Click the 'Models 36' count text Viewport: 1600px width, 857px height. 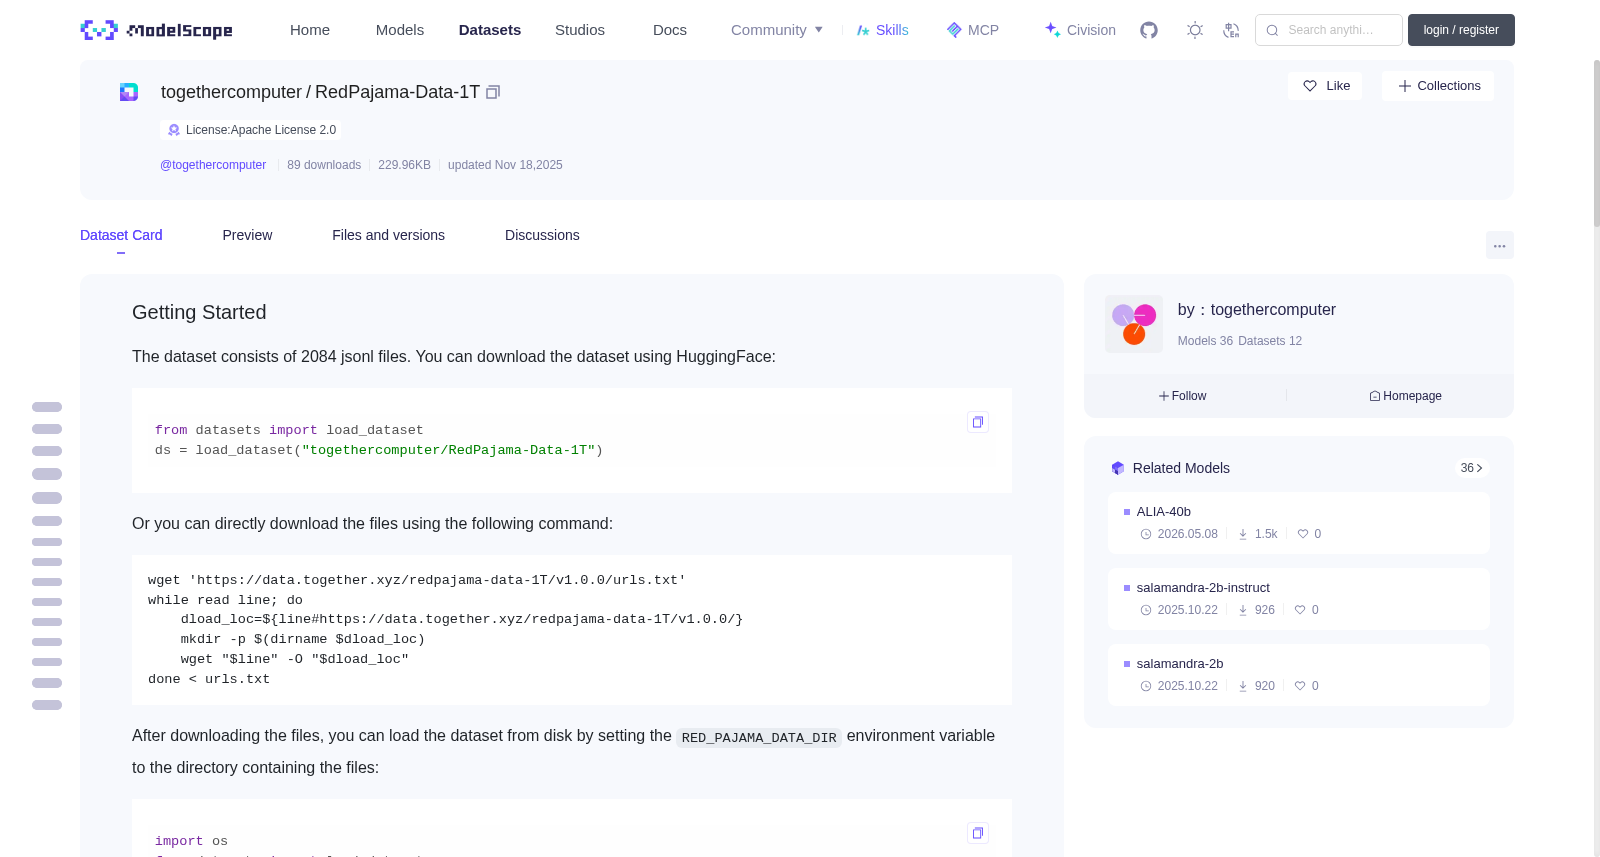coord(1205,341)
